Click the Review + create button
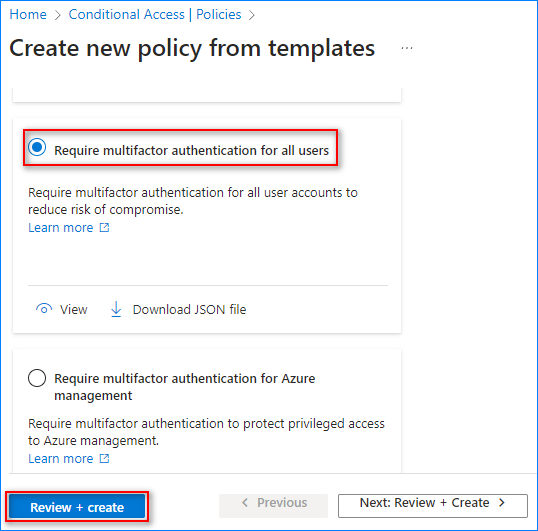 point(77,507)
